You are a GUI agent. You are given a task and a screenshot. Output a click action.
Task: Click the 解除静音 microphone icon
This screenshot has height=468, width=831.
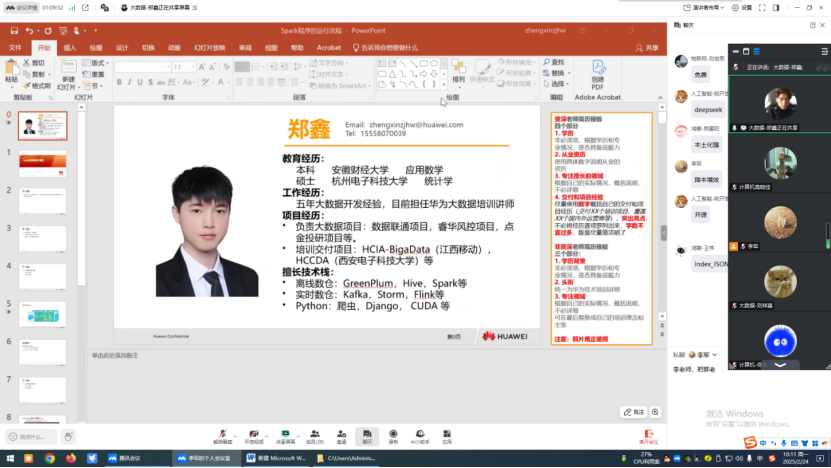point(222,432)
